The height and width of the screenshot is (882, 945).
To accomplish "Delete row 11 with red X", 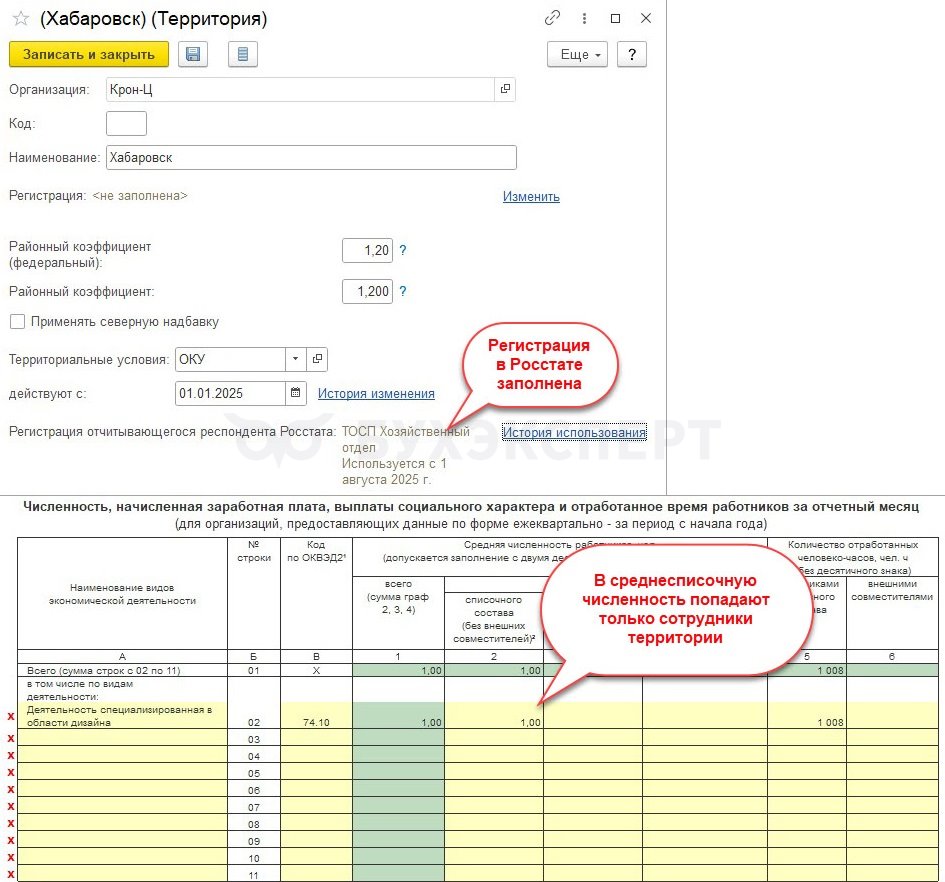I will click(x=10, y=874).
